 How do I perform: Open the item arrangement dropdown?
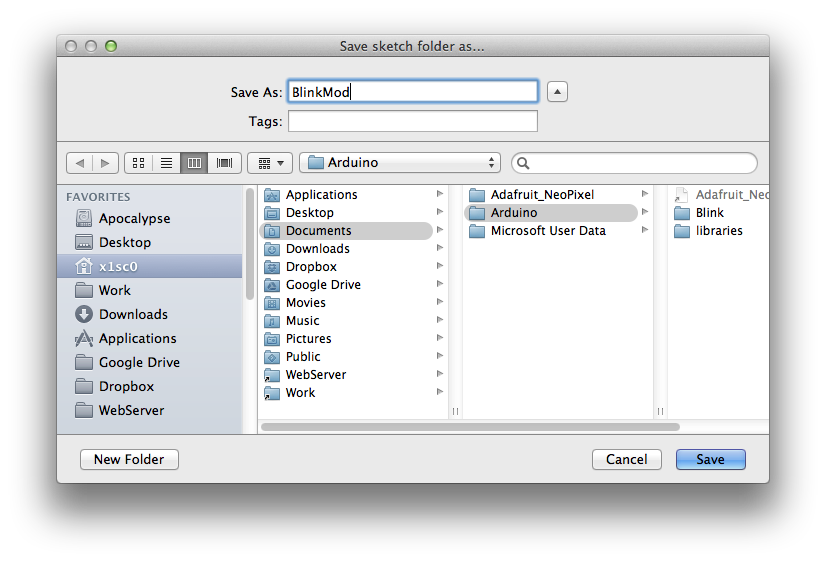pos(270,162)
